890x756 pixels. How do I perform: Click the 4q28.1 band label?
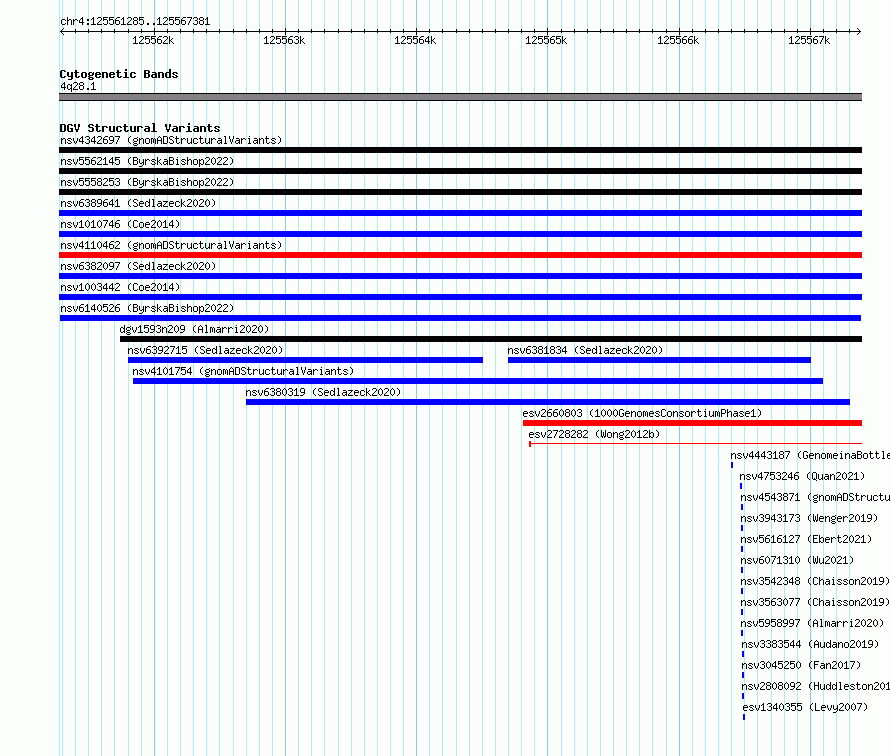click(78, 86)
